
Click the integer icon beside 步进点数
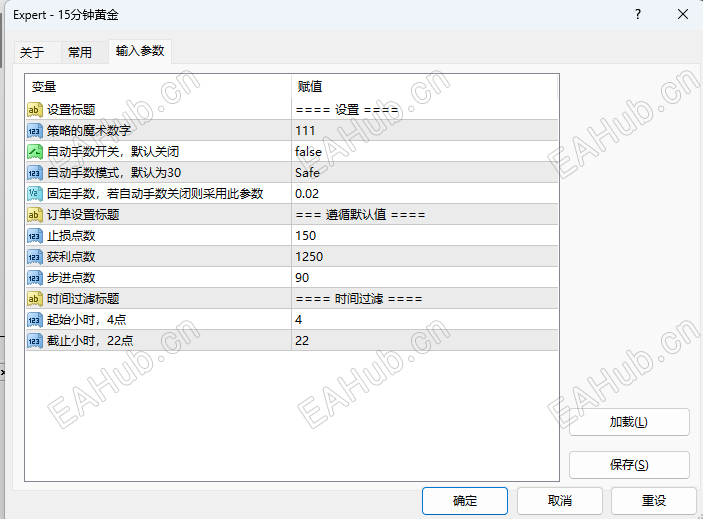[x=35, y=278]
